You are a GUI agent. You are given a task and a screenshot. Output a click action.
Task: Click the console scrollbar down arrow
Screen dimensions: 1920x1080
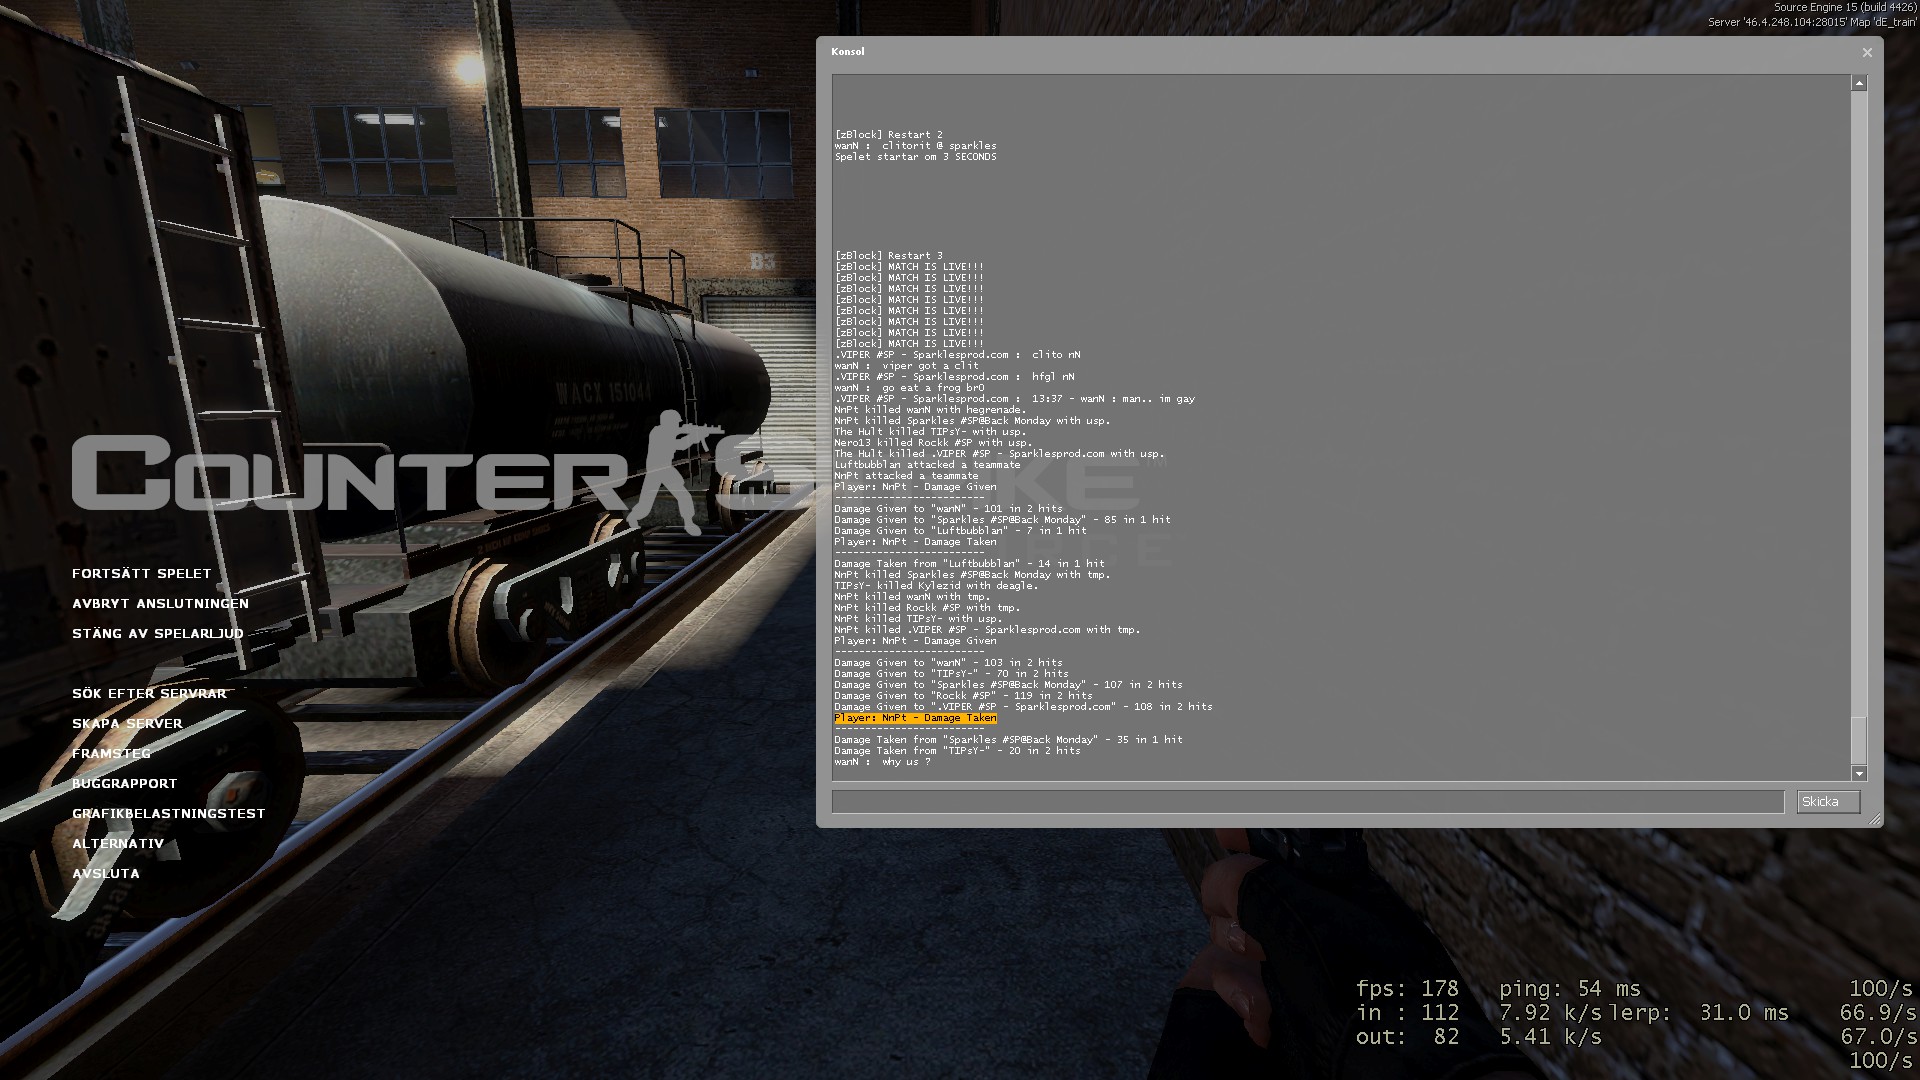(1859, 773)
